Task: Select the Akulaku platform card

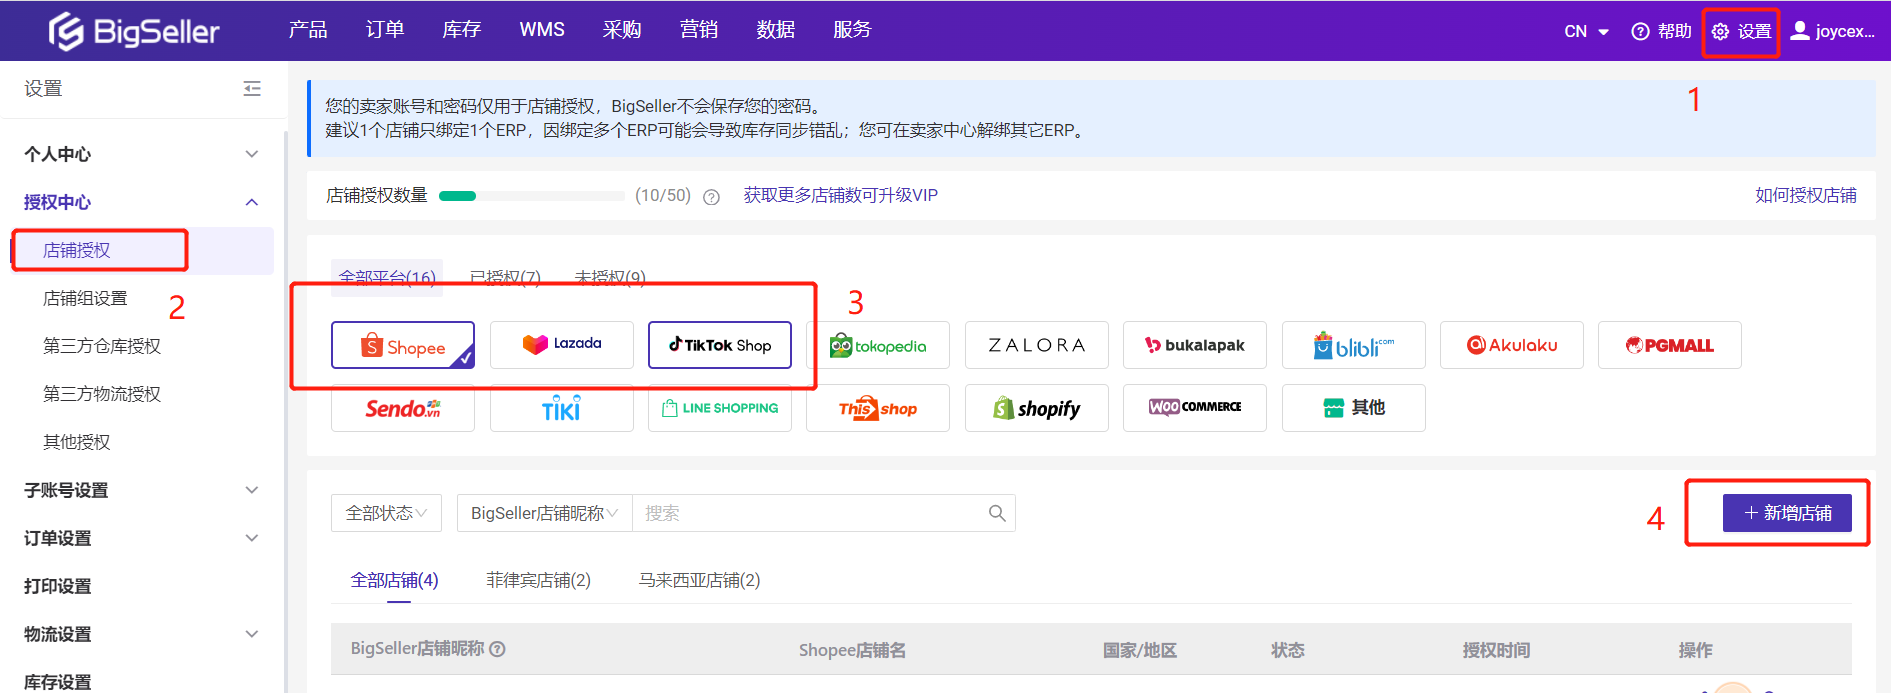Action: (x=1512, y=345)
